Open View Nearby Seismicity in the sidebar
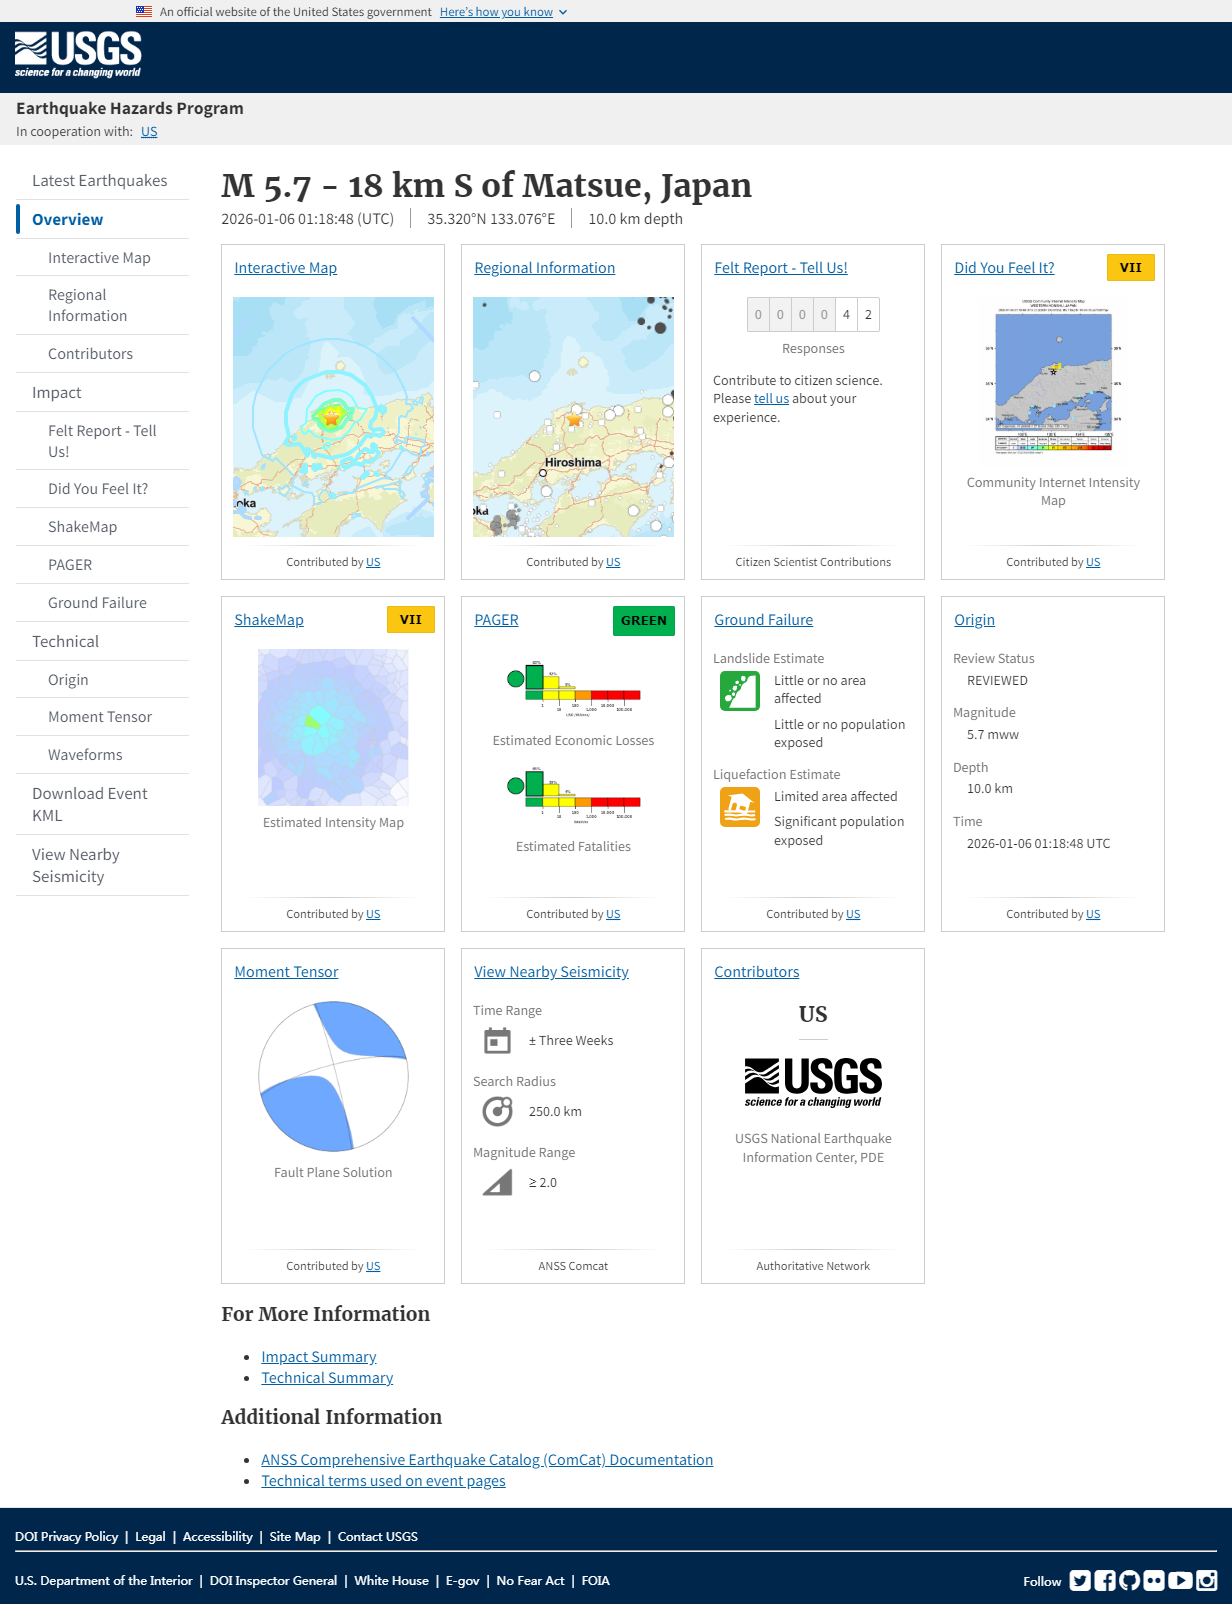1232x1604 pixels. [103, 866]
